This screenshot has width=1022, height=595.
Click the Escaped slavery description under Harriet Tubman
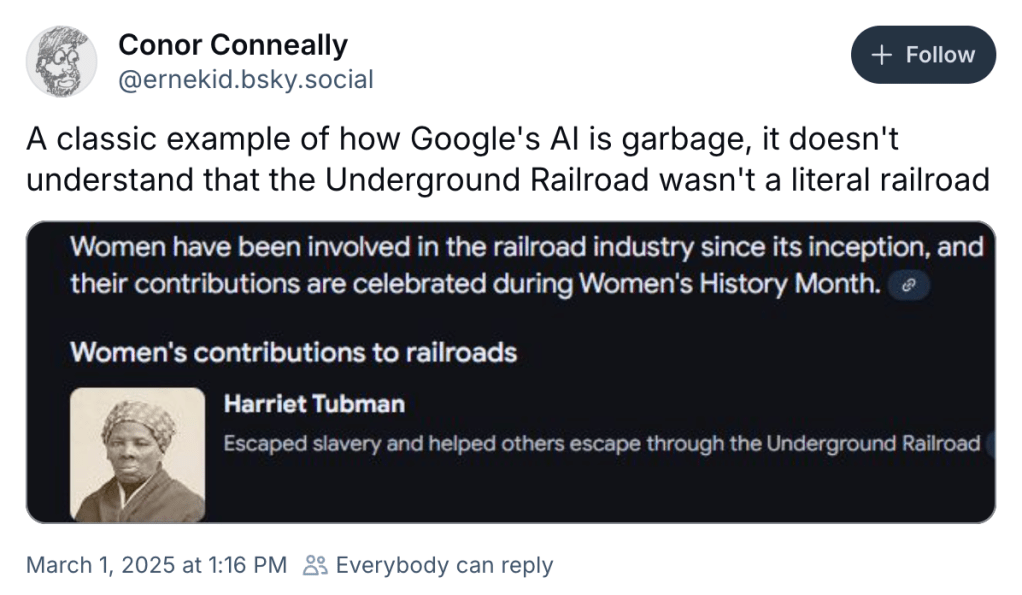click(601, 443)
